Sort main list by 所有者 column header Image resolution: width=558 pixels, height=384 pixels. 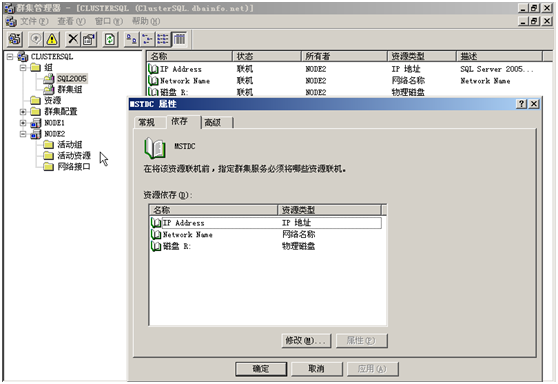pos(344,56)
